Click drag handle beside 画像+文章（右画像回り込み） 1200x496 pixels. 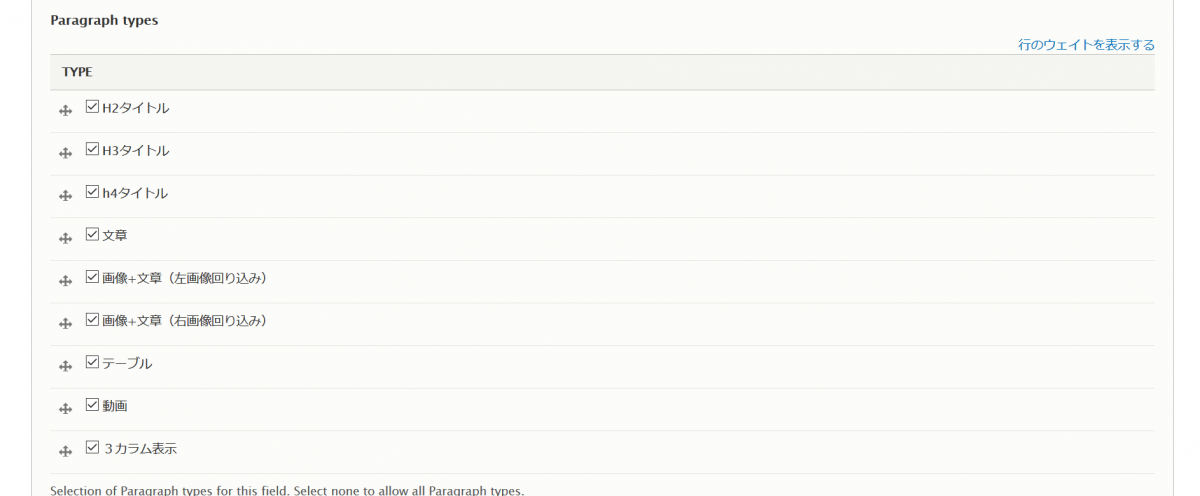pyautogui.click(x=66, y=324)
